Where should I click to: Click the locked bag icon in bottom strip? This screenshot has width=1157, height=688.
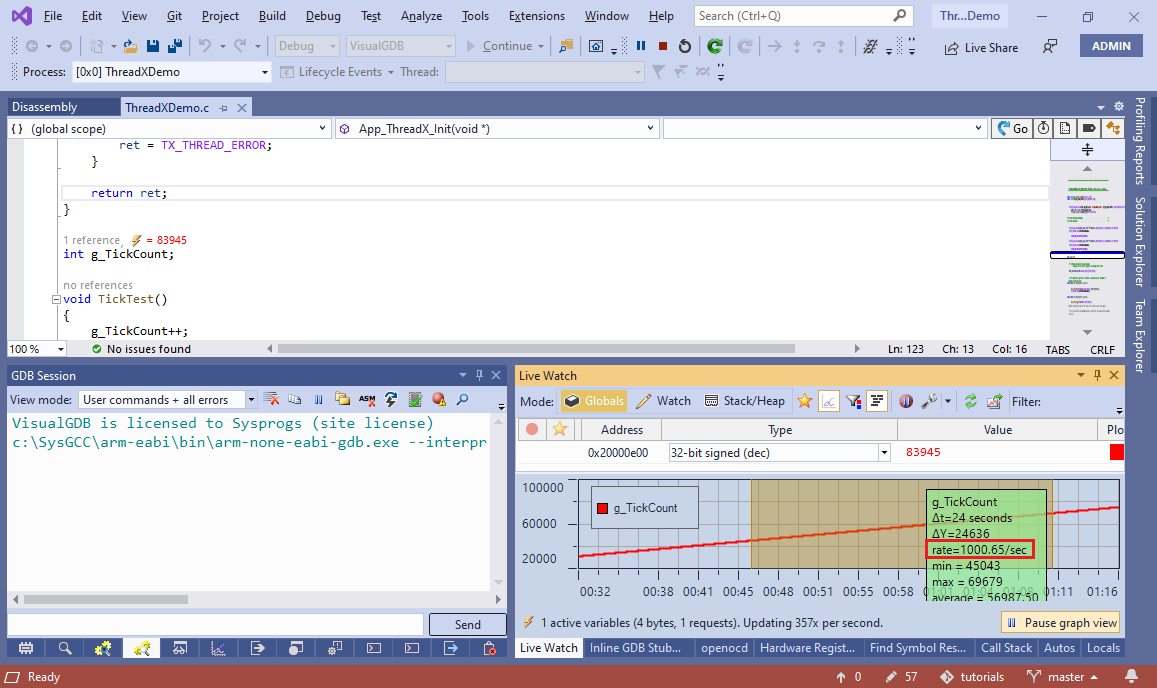pos(489,648)
